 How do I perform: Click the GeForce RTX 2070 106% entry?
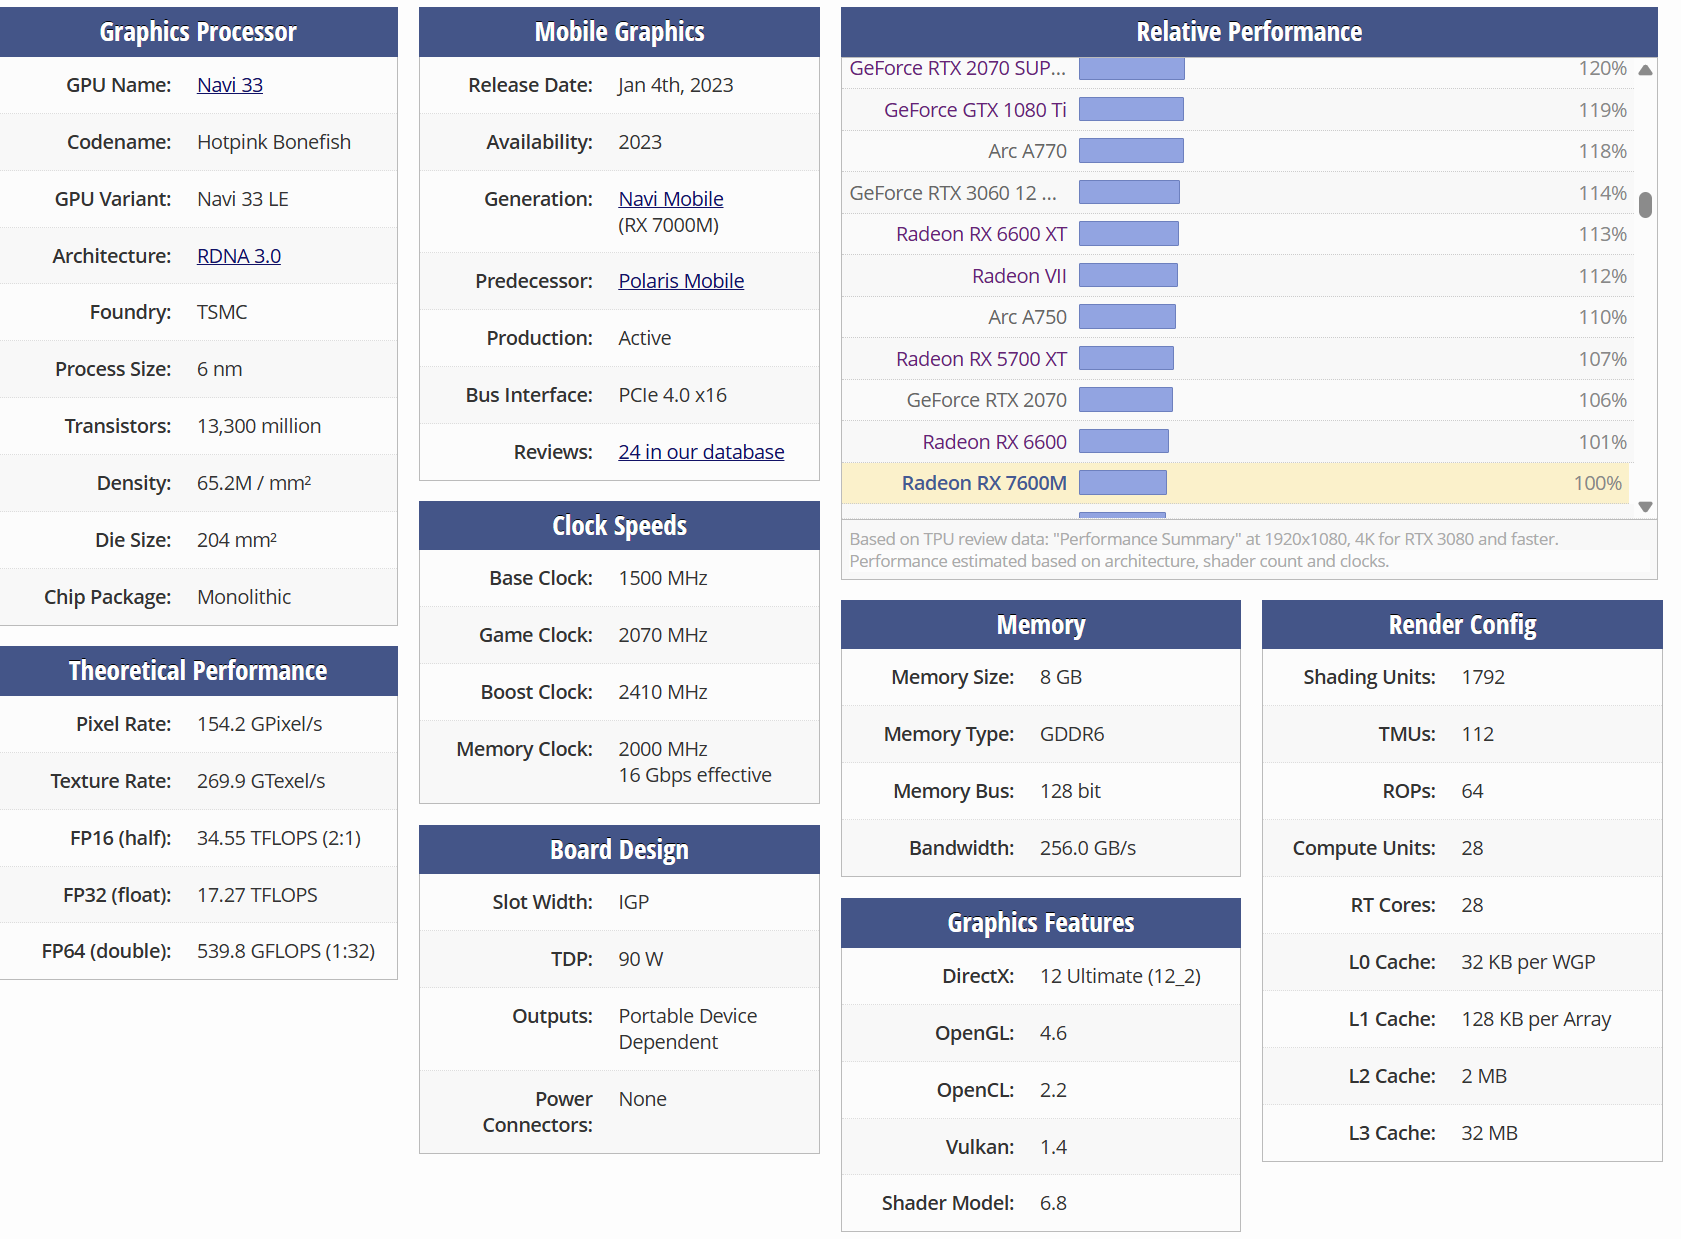(x=985, y=400)
